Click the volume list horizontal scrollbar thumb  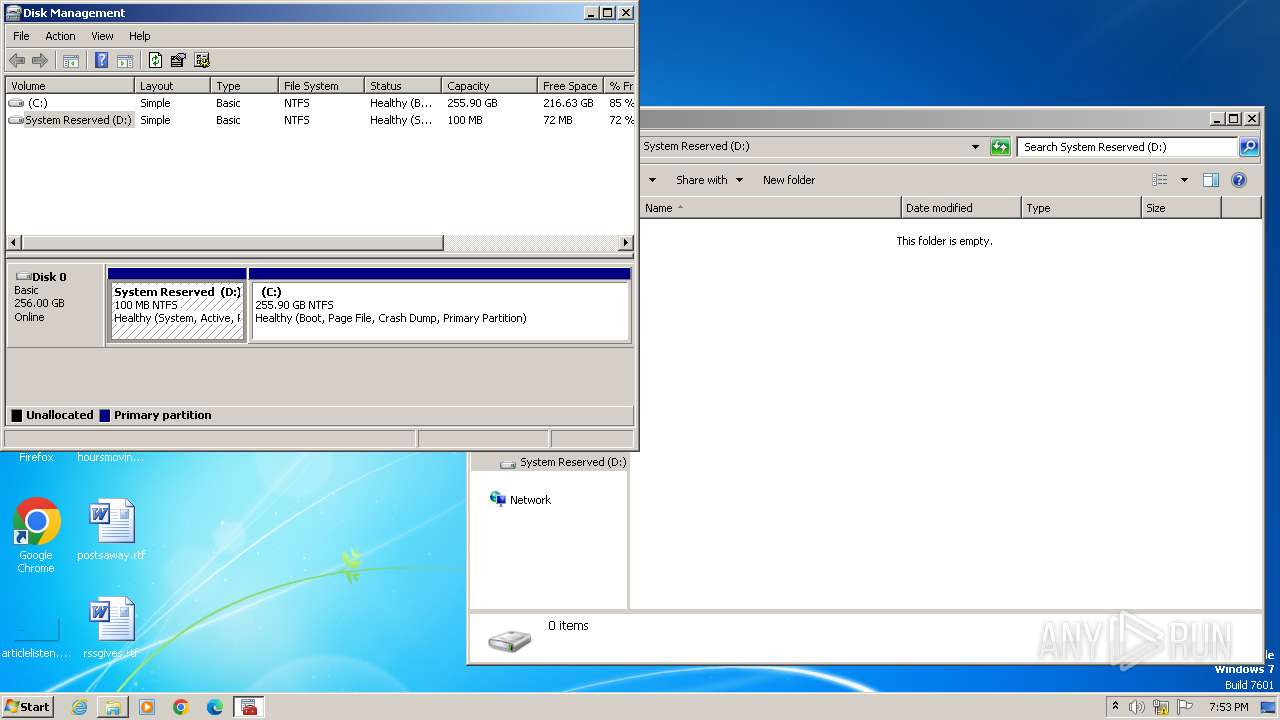pyautogui.click(x=232, y=243)
